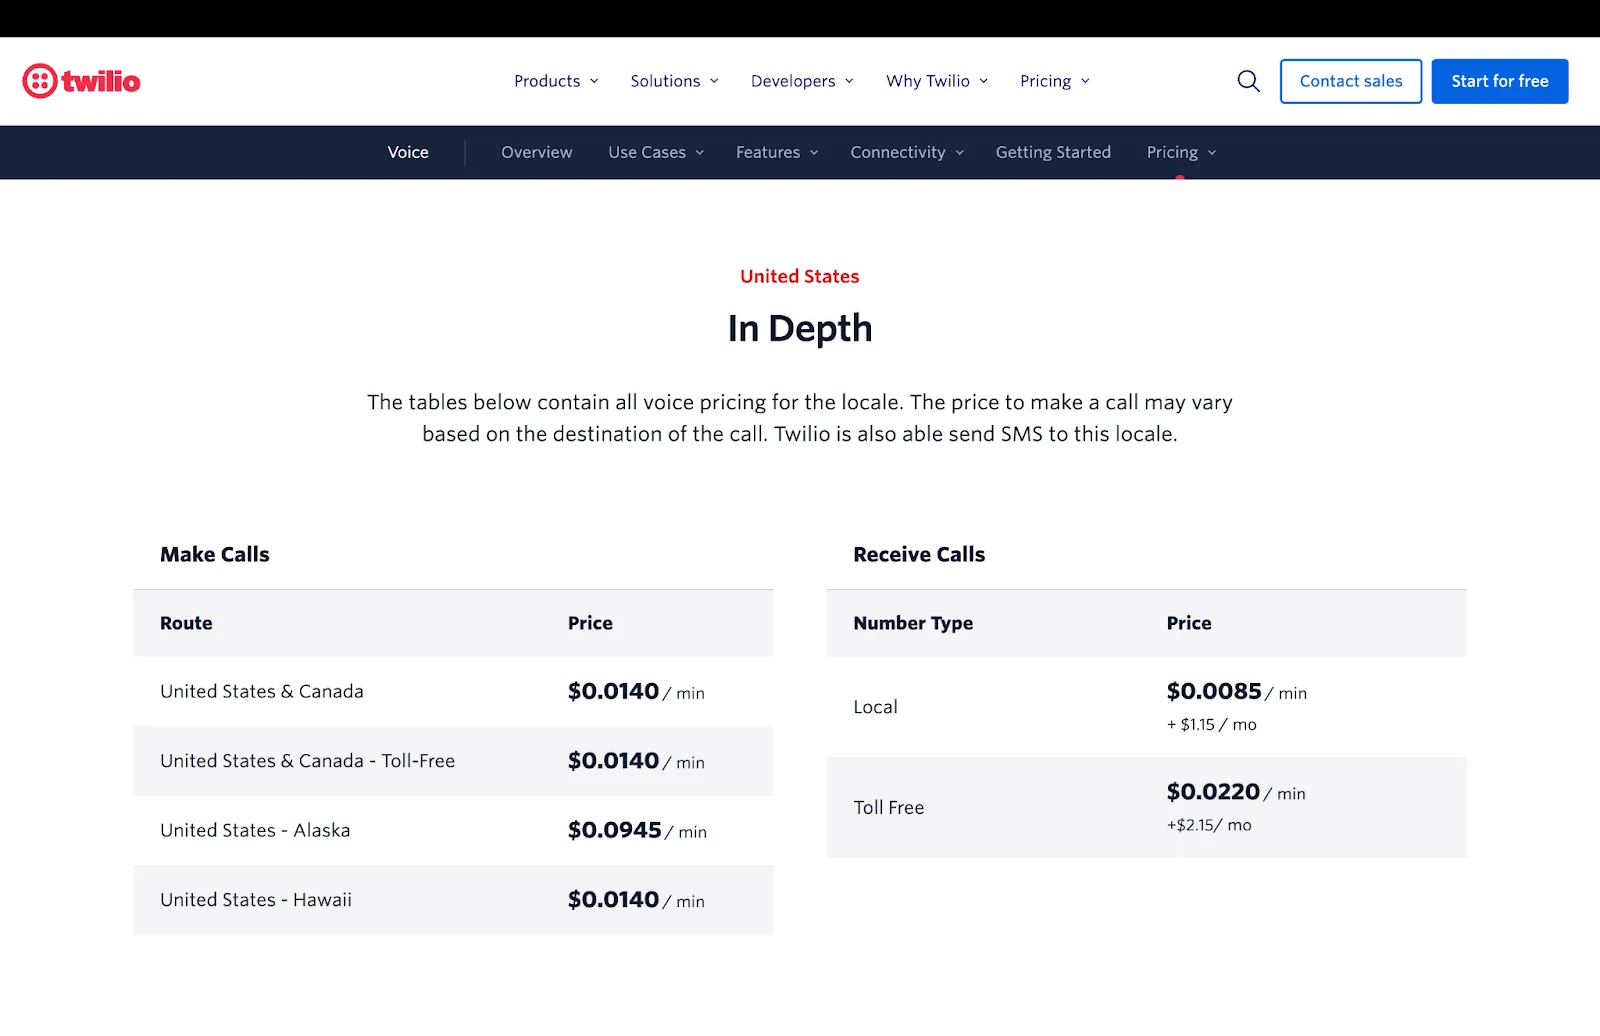
Task: Click the $0.0085 / min Local price
Action: point(1236,691)
